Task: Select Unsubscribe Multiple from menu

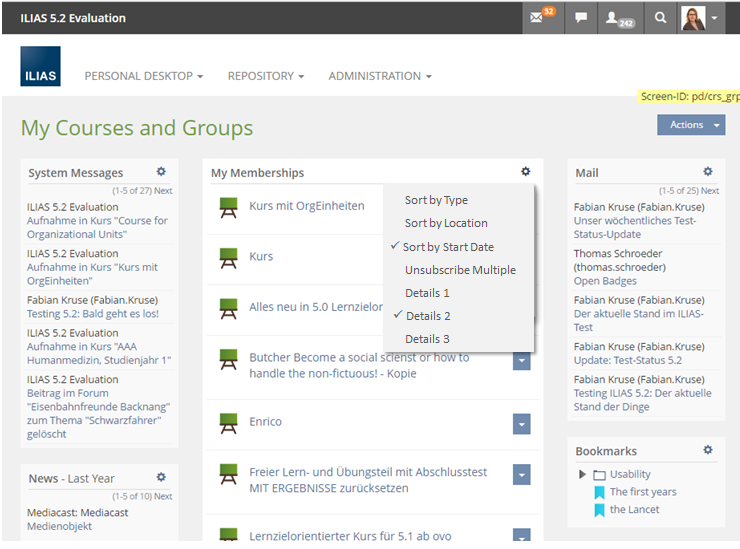Action: click(460, 270)
